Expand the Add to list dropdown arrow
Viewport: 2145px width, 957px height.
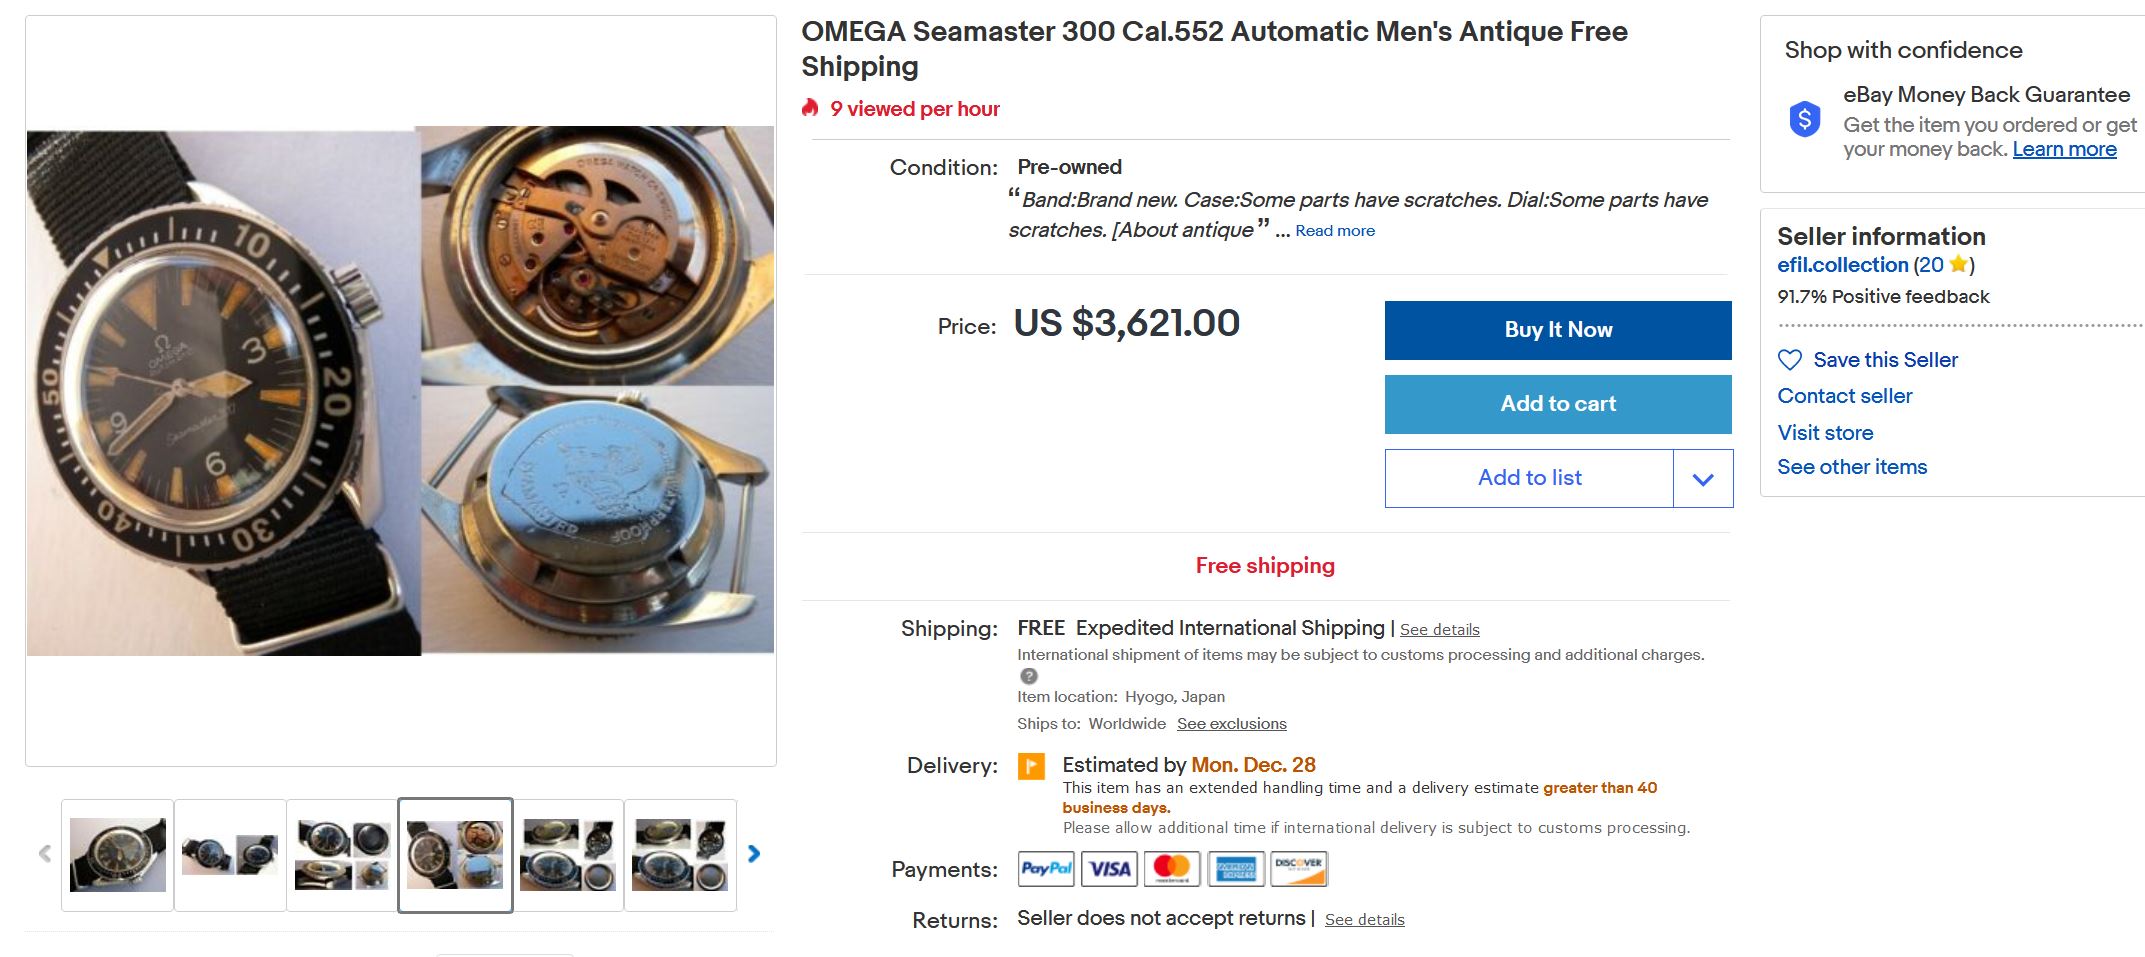[1703, 479]
